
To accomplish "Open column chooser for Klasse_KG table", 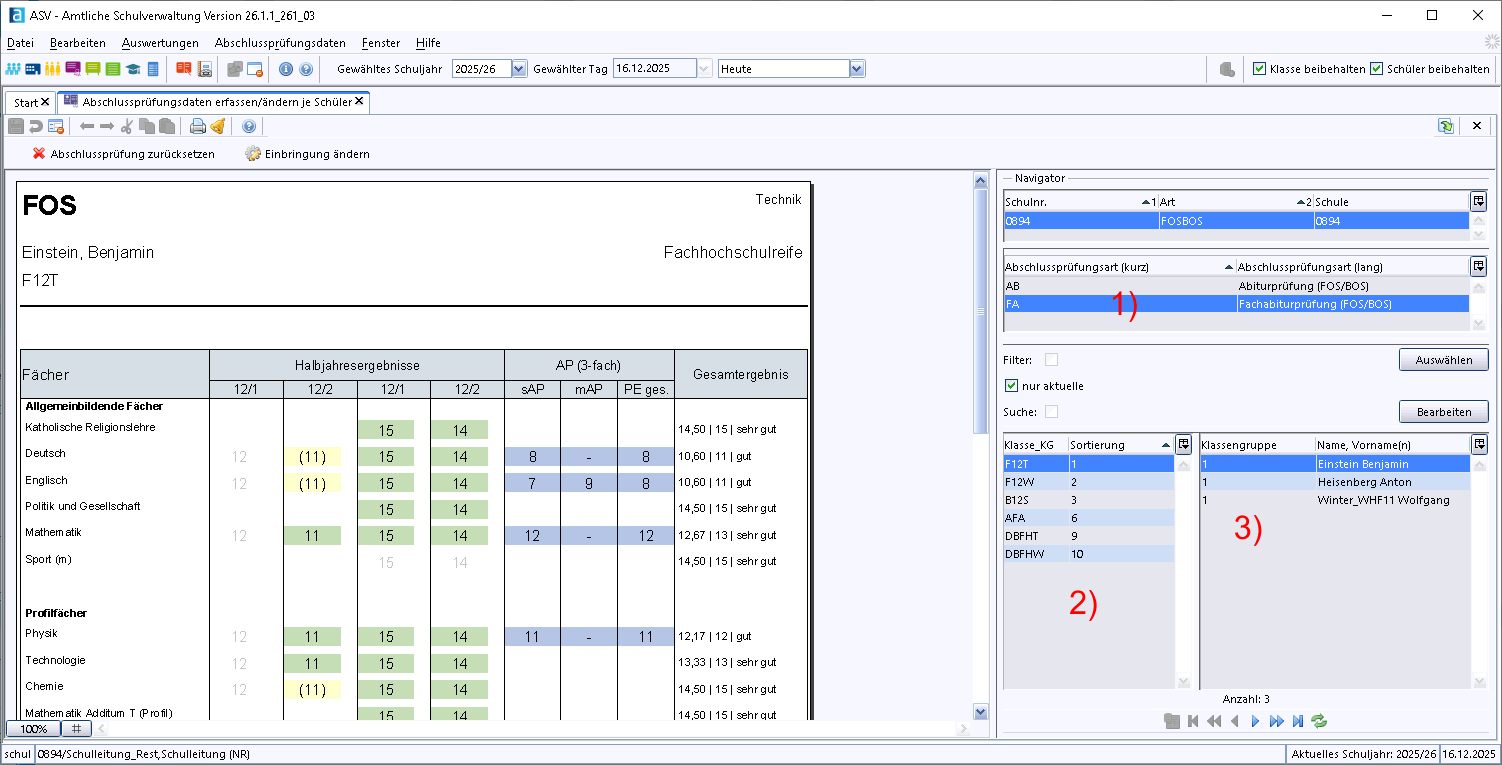I will [x=1183, y=444].
